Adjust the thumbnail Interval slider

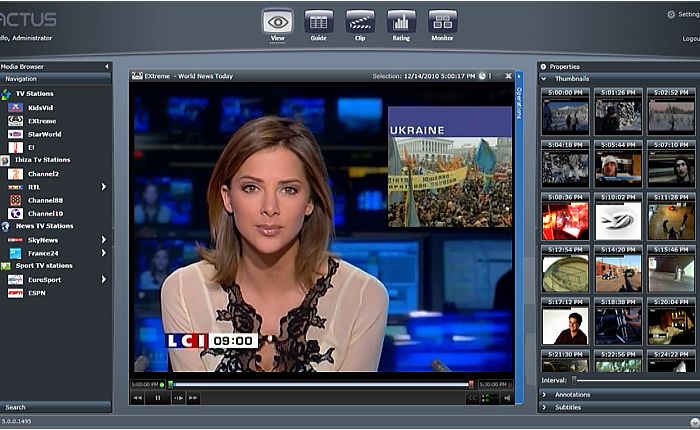pyautogui.click(x=574, y=380)
